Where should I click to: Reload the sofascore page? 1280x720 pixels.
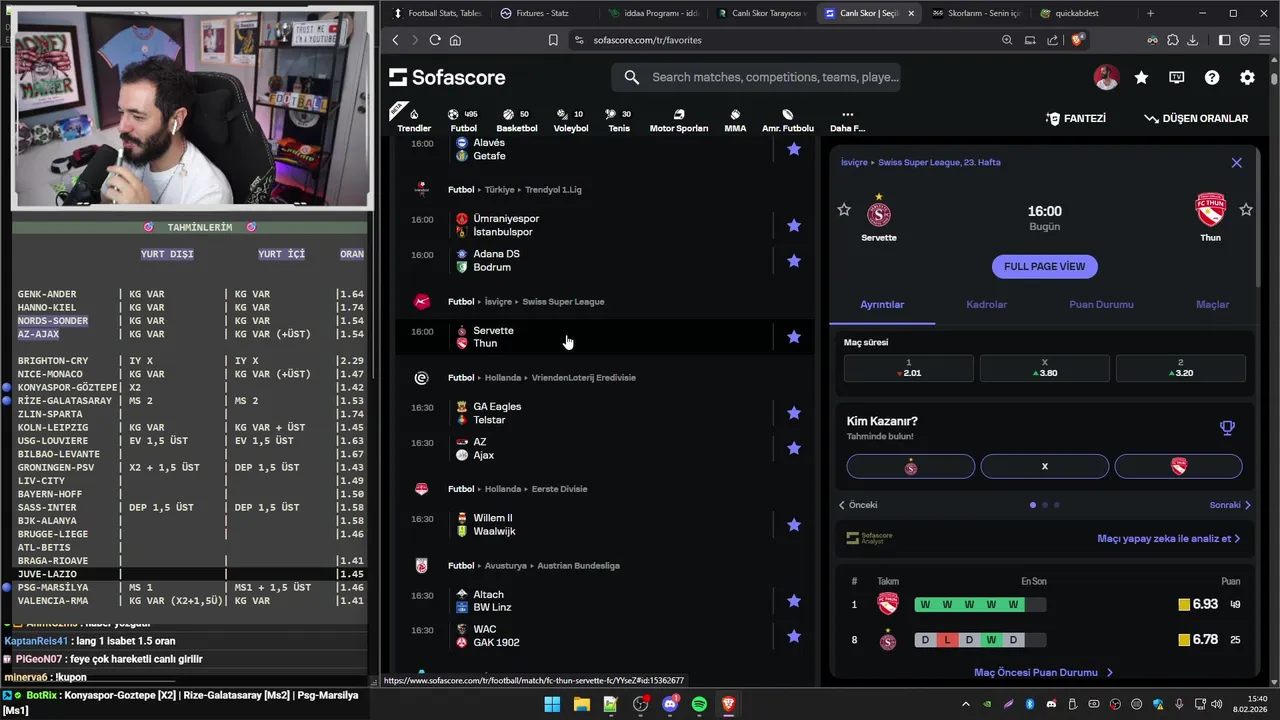point(435,40)
